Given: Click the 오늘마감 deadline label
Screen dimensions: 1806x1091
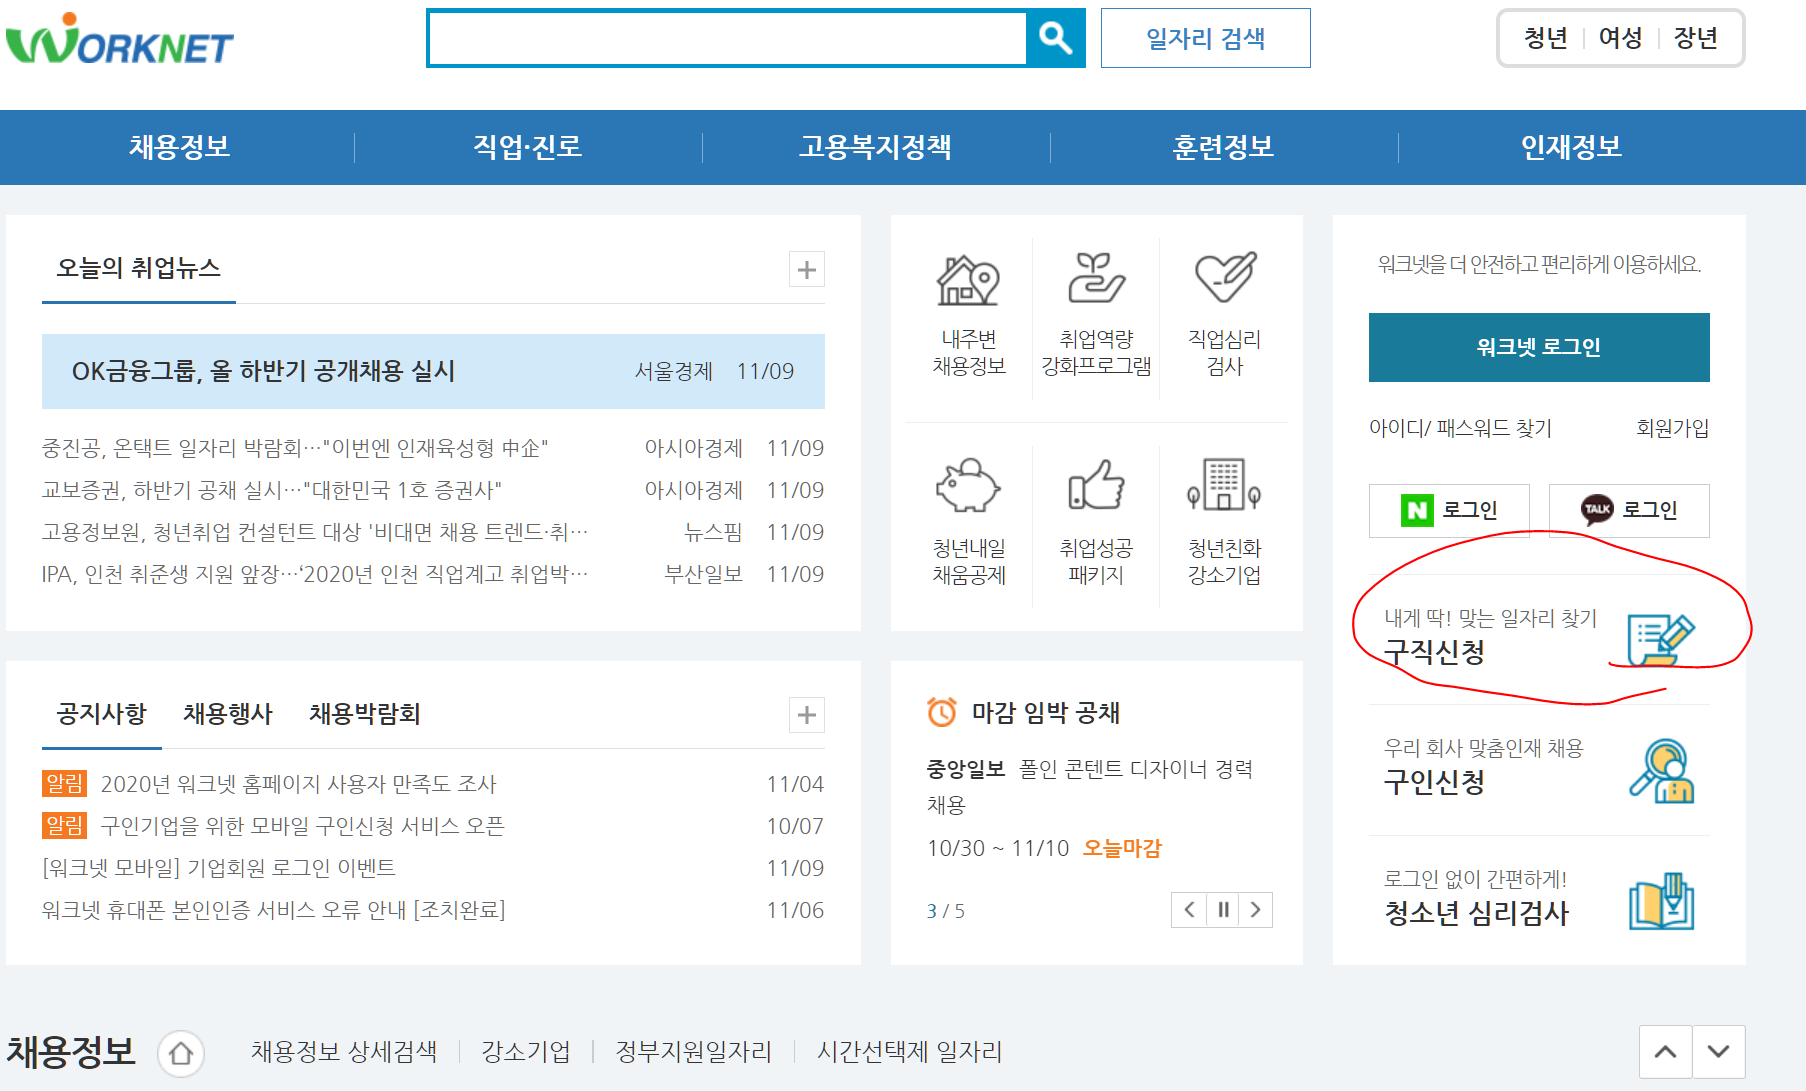Looking at the screenshot, I should [1122, 848].
